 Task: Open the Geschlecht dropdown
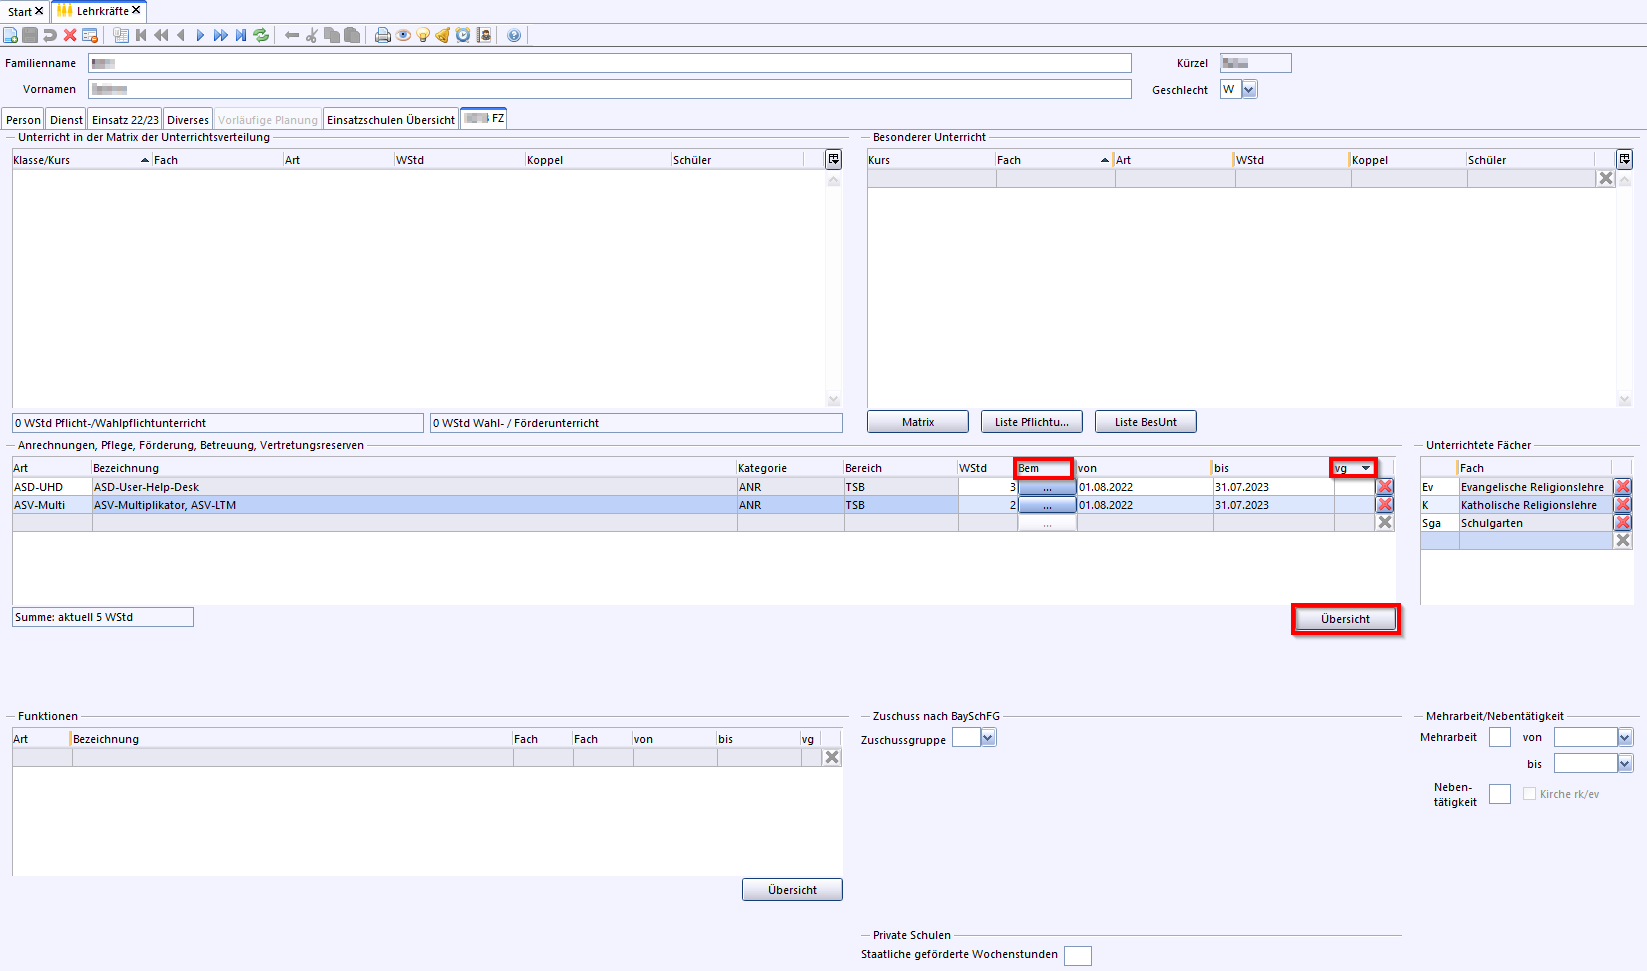1249,89
